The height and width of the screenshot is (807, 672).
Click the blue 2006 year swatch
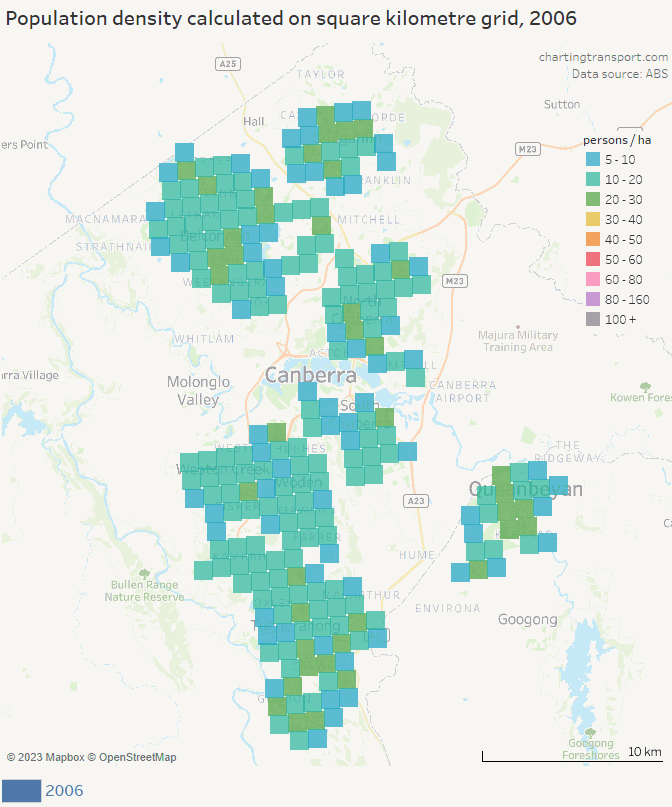(x=21, y=791)
